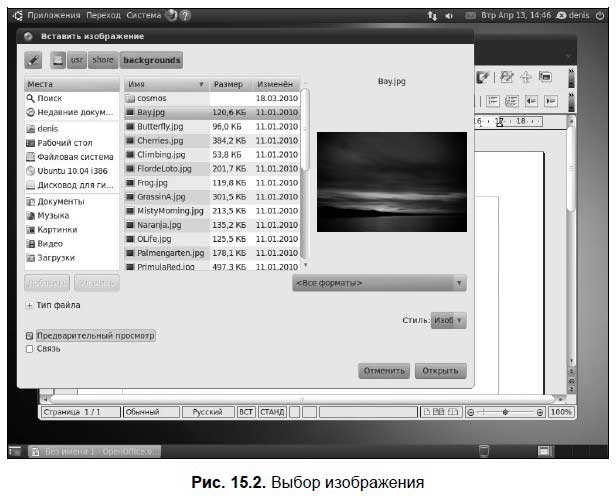Click the Firefox launcher icon in top panel
Screen dimensions: 616x496
tap(172, 15)
